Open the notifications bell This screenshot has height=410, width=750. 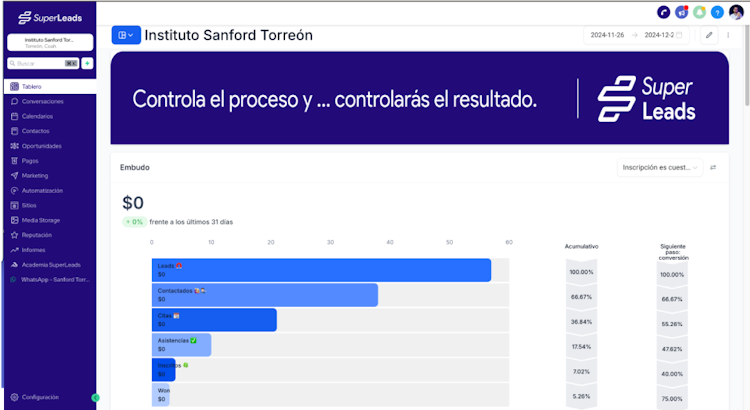tap(699, 12)
